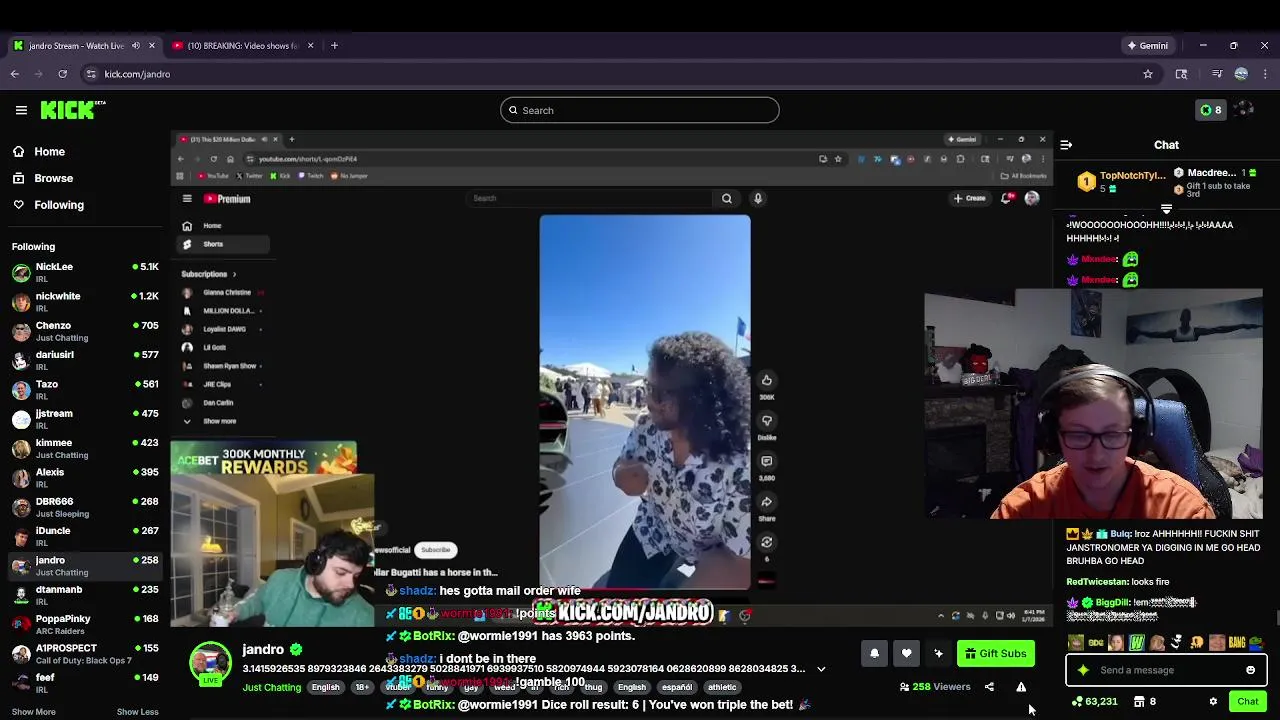Expand the gift leaderboard arrow in chat
Image resolution: width=1280 pixels, height=720 pixels.
click(1166, 209)
